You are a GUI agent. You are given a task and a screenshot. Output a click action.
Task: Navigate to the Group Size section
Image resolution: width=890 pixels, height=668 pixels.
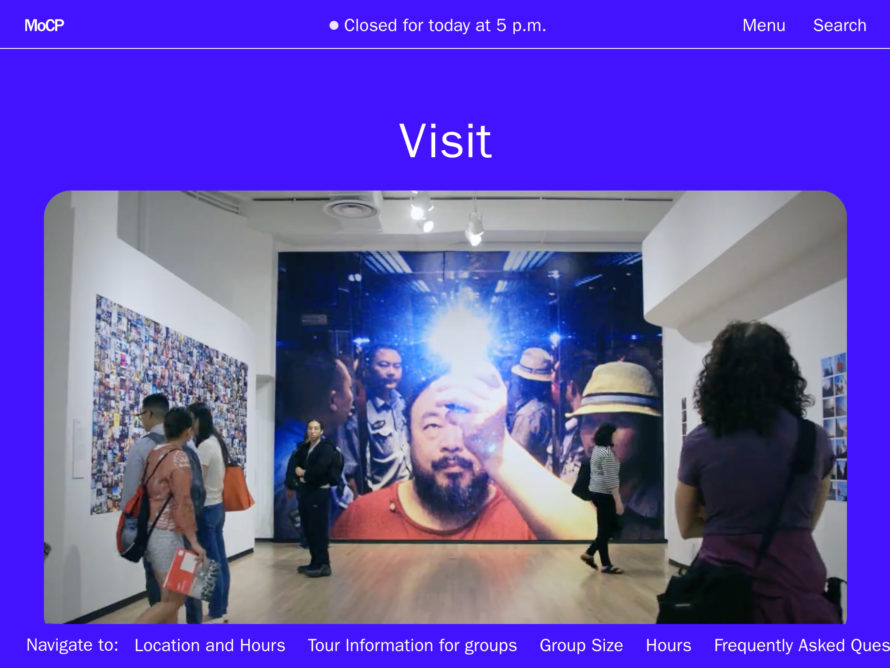click(x=581, y=645)
